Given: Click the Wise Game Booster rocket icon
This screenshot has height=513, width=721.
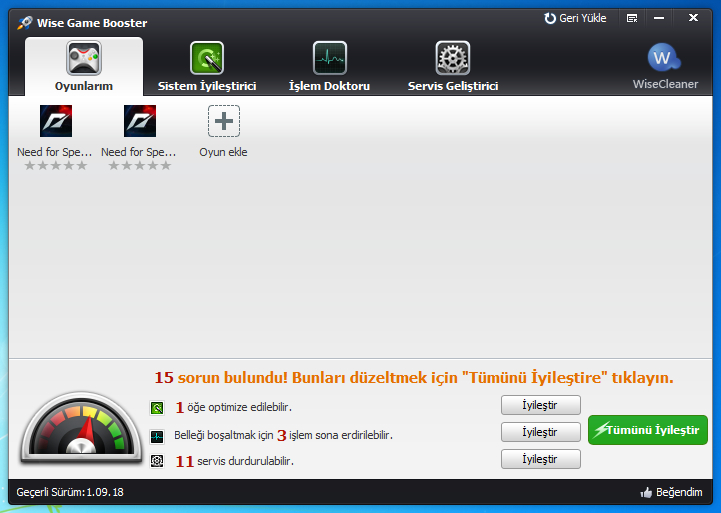Looking at the screenshot, I should point(25,23).
